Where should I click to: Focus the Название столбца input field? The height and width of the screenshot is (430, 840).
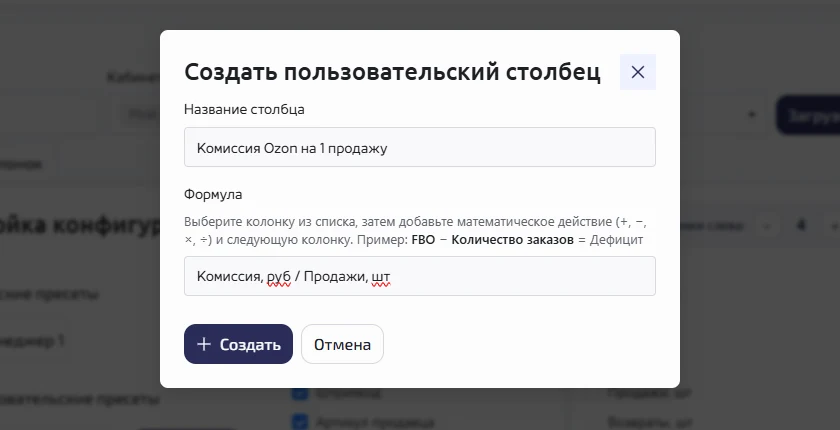[419, 147]
